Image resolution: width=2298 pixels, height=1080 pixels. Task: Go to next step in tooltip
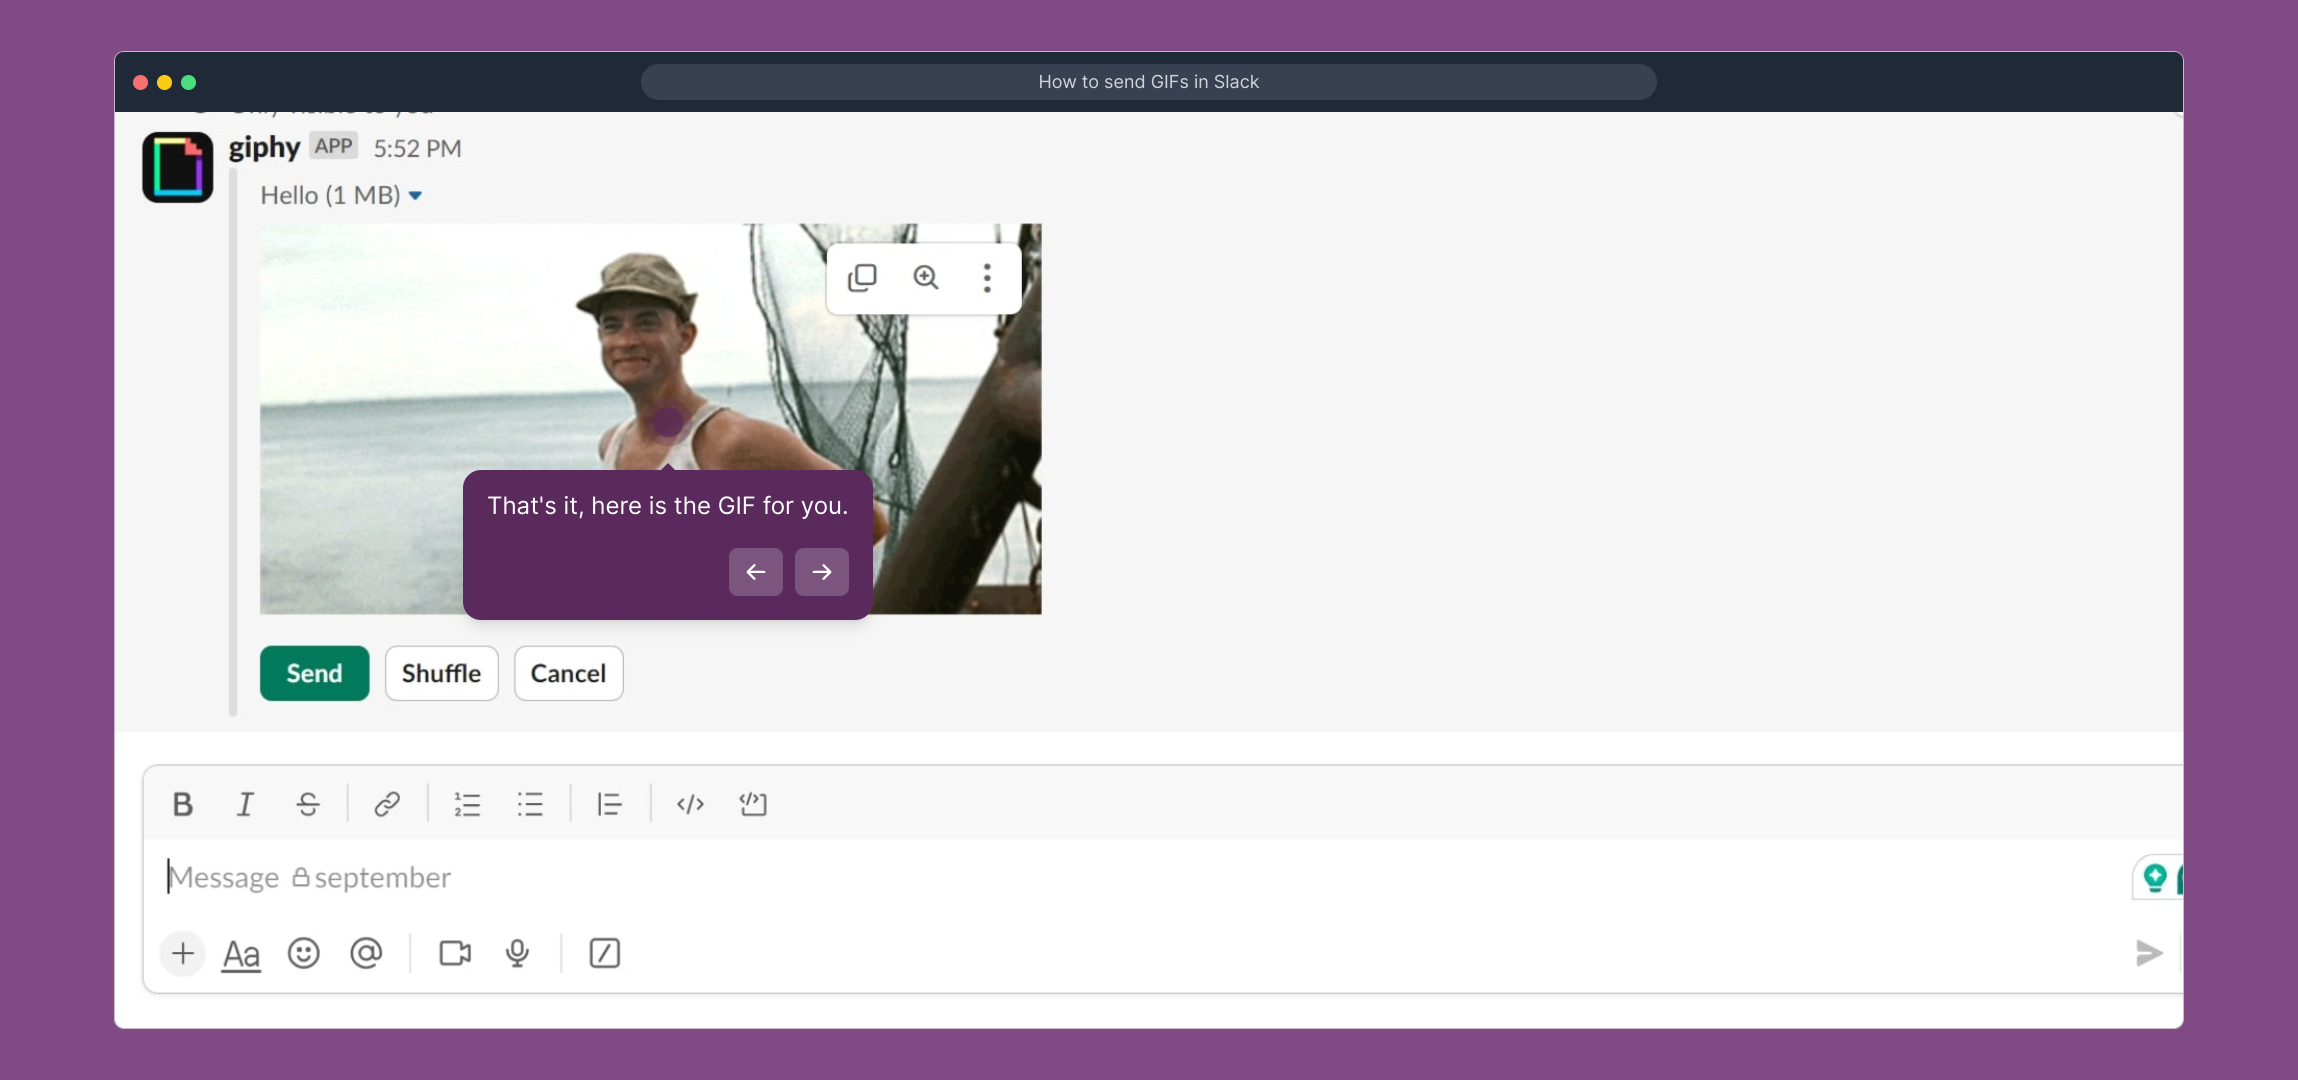coord(821,572)
